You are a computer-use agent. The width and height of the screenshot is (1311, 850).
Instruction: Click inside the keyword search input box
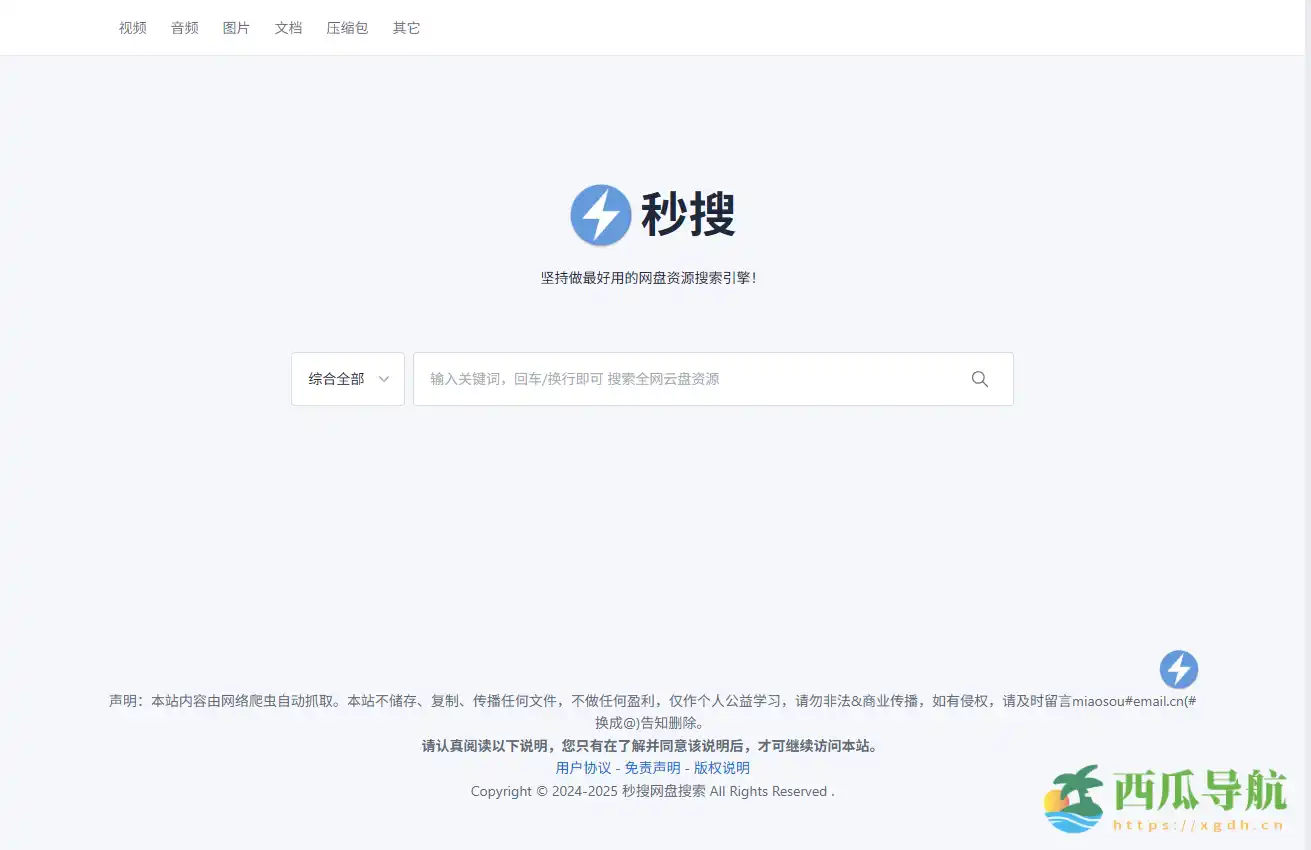pyautogui.click(x=650, y=379)
